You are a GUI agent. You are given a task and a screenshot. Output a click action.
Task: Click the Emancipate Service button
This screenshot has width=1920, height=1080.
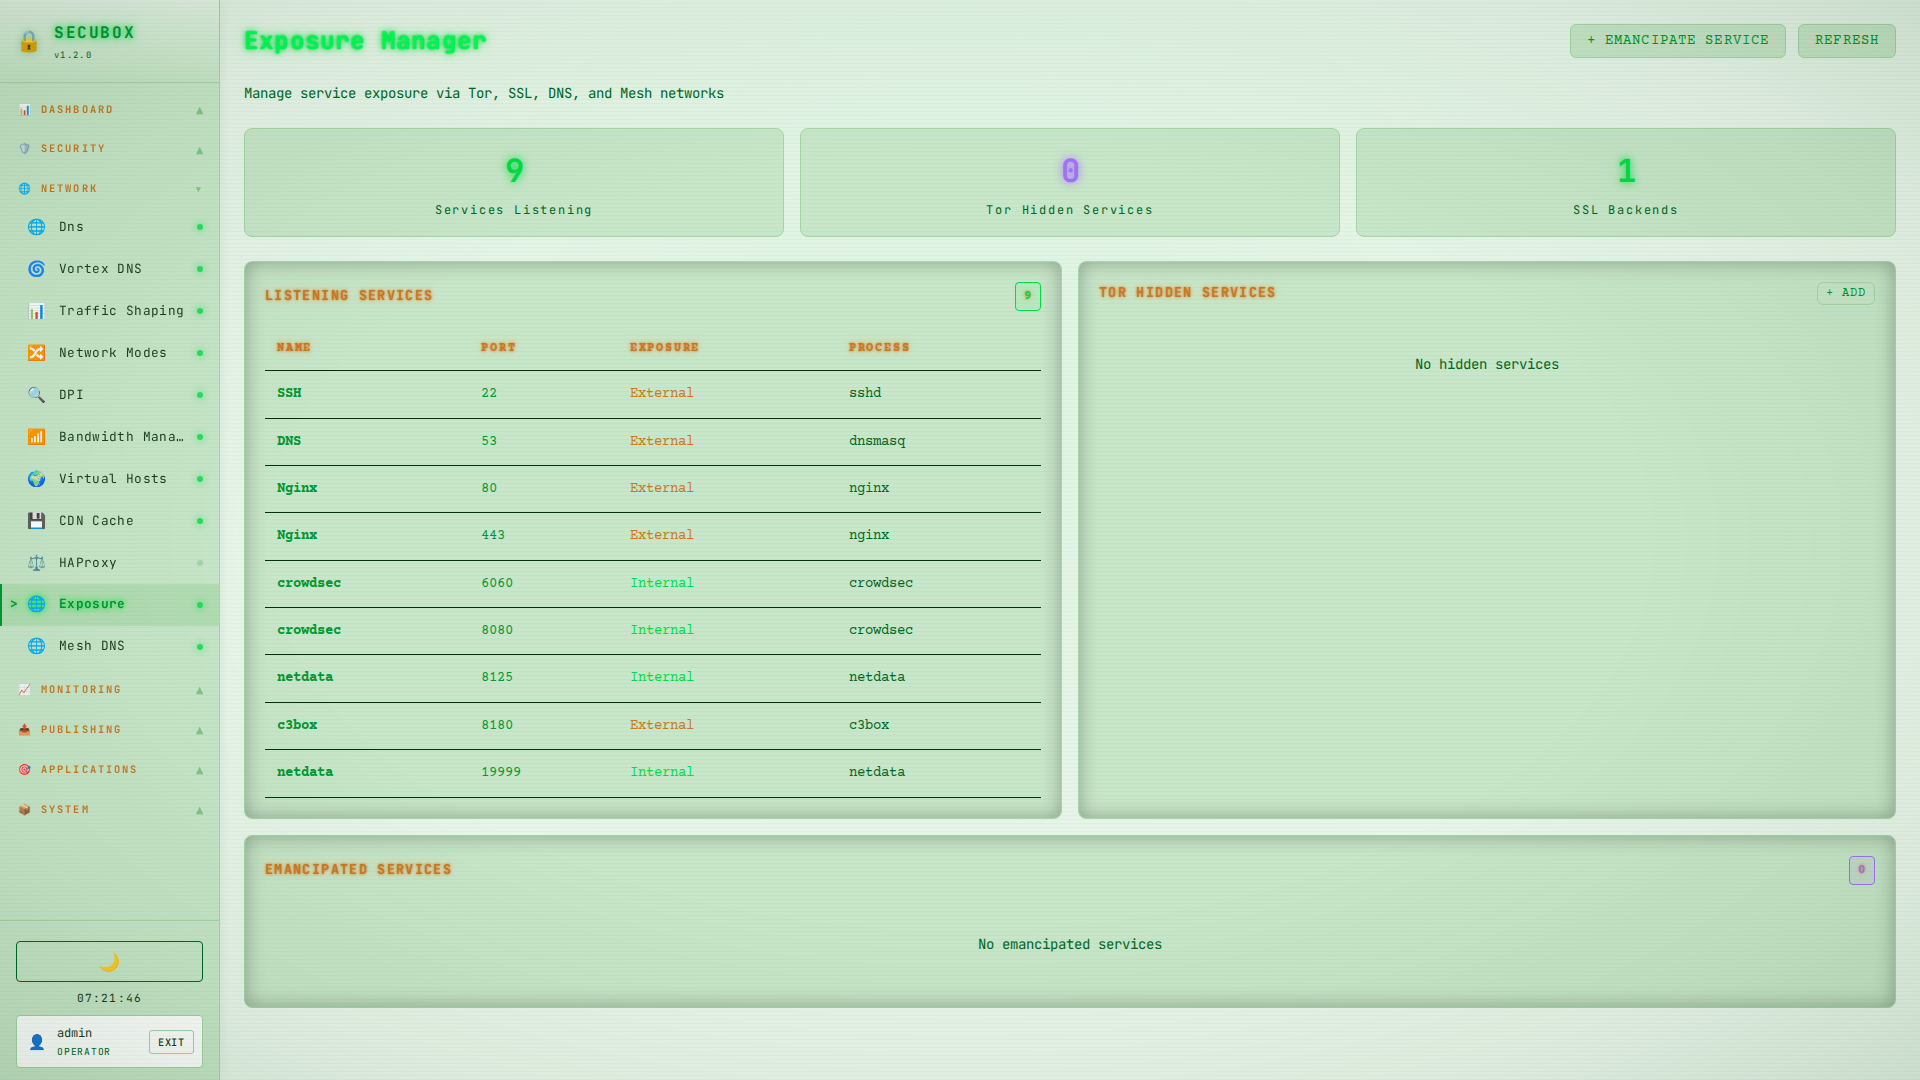1677,40
